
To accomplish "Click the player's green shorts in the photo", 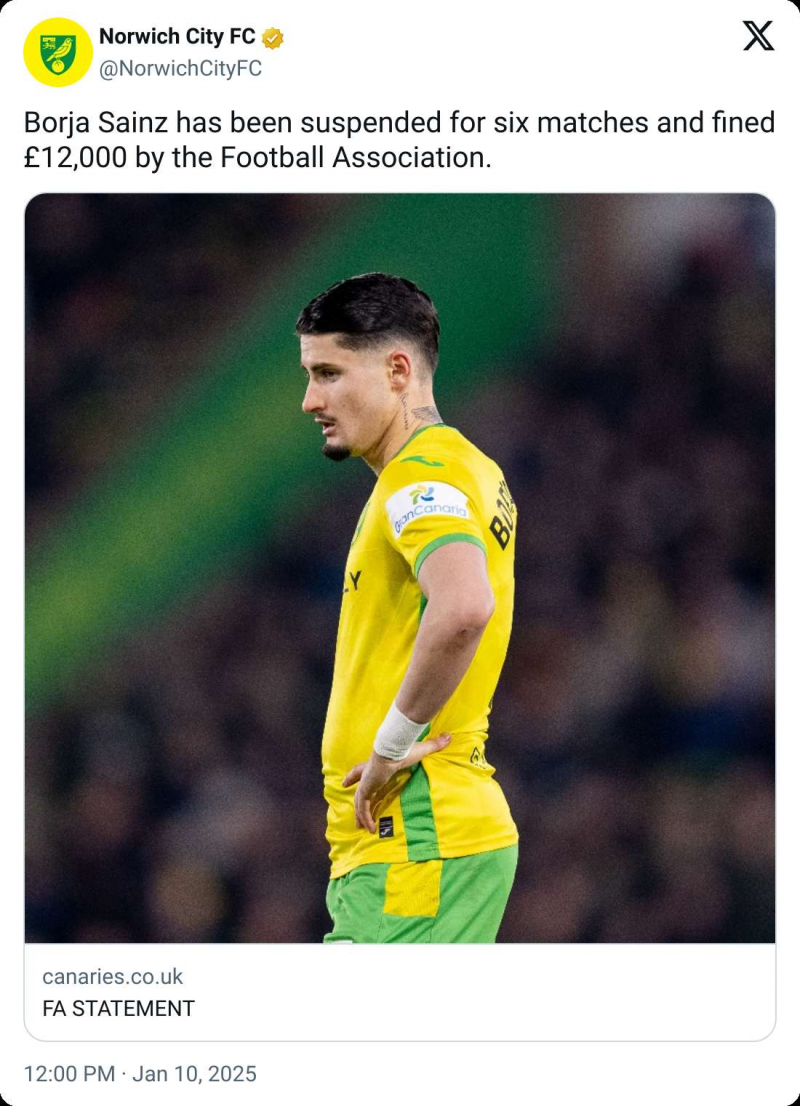I will click(422, 896).
